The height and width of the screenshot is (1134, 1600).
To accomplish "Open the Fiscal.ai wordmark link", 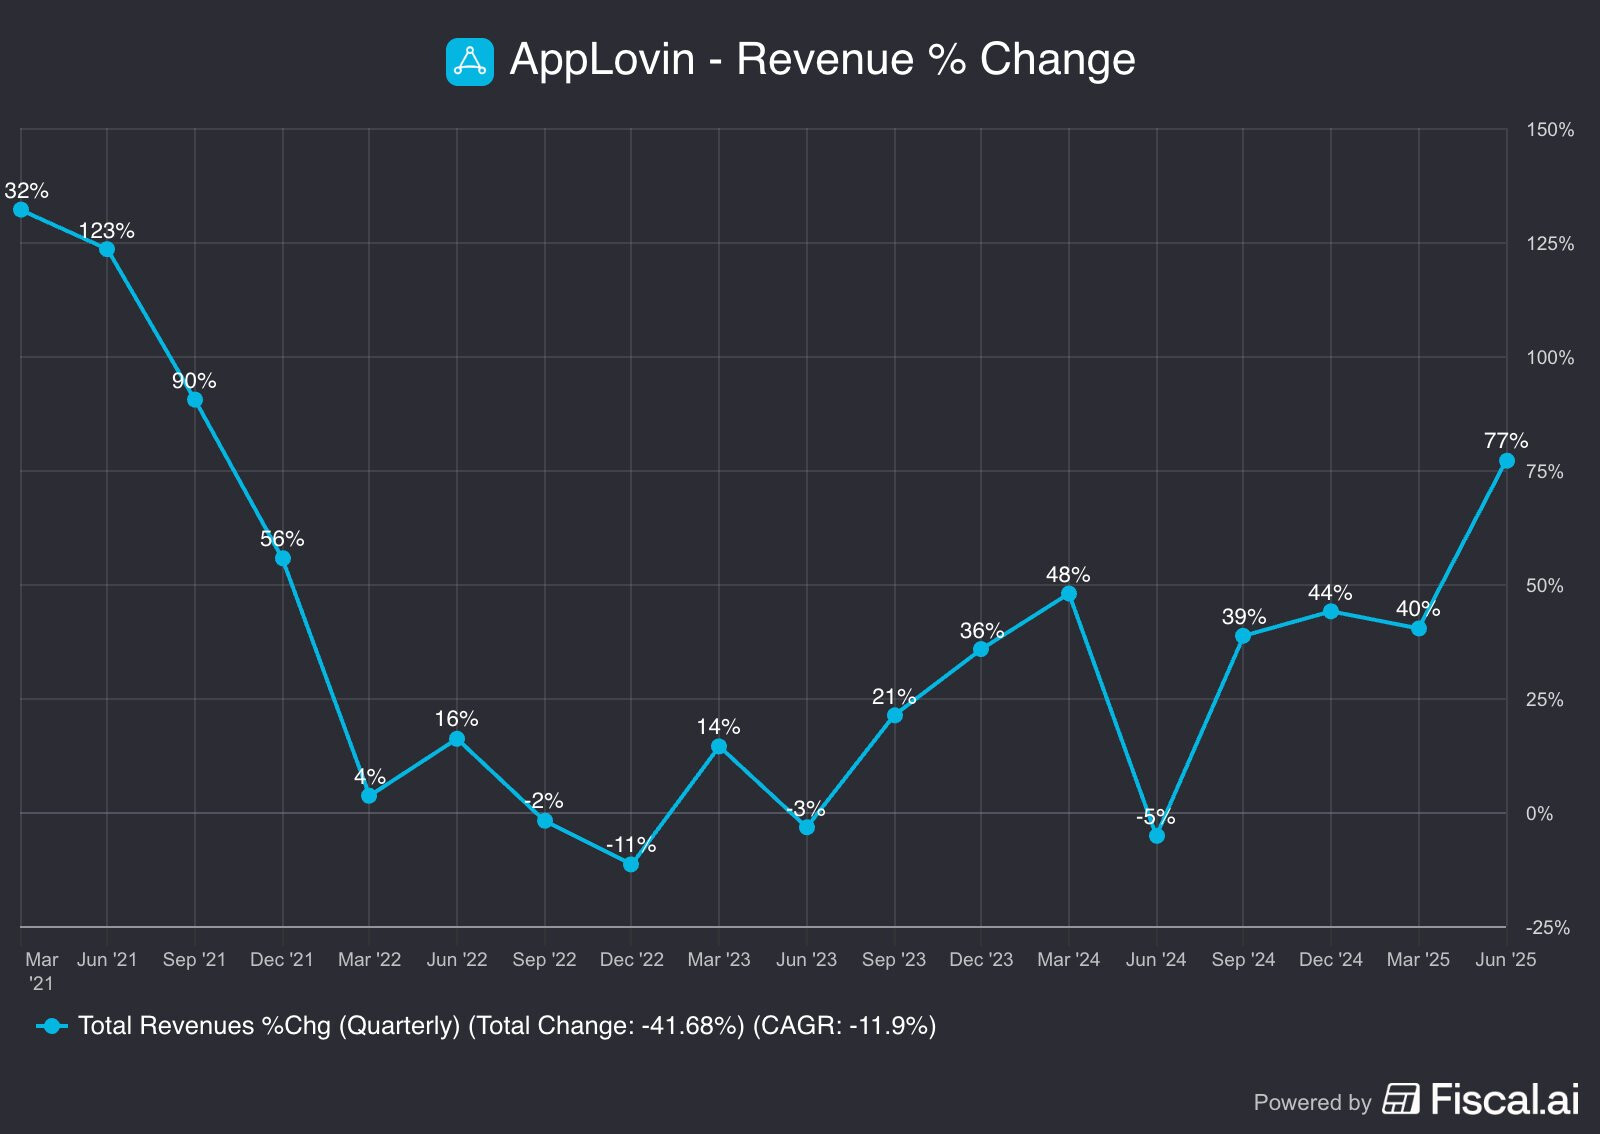I will click(x=1504, y=1099).
